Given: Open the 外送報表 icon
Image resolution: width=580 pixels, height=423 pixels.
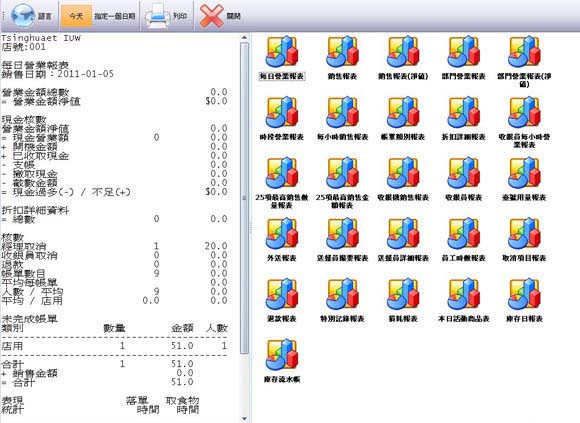Looking at the screenshot, I should tap(281, 240).
